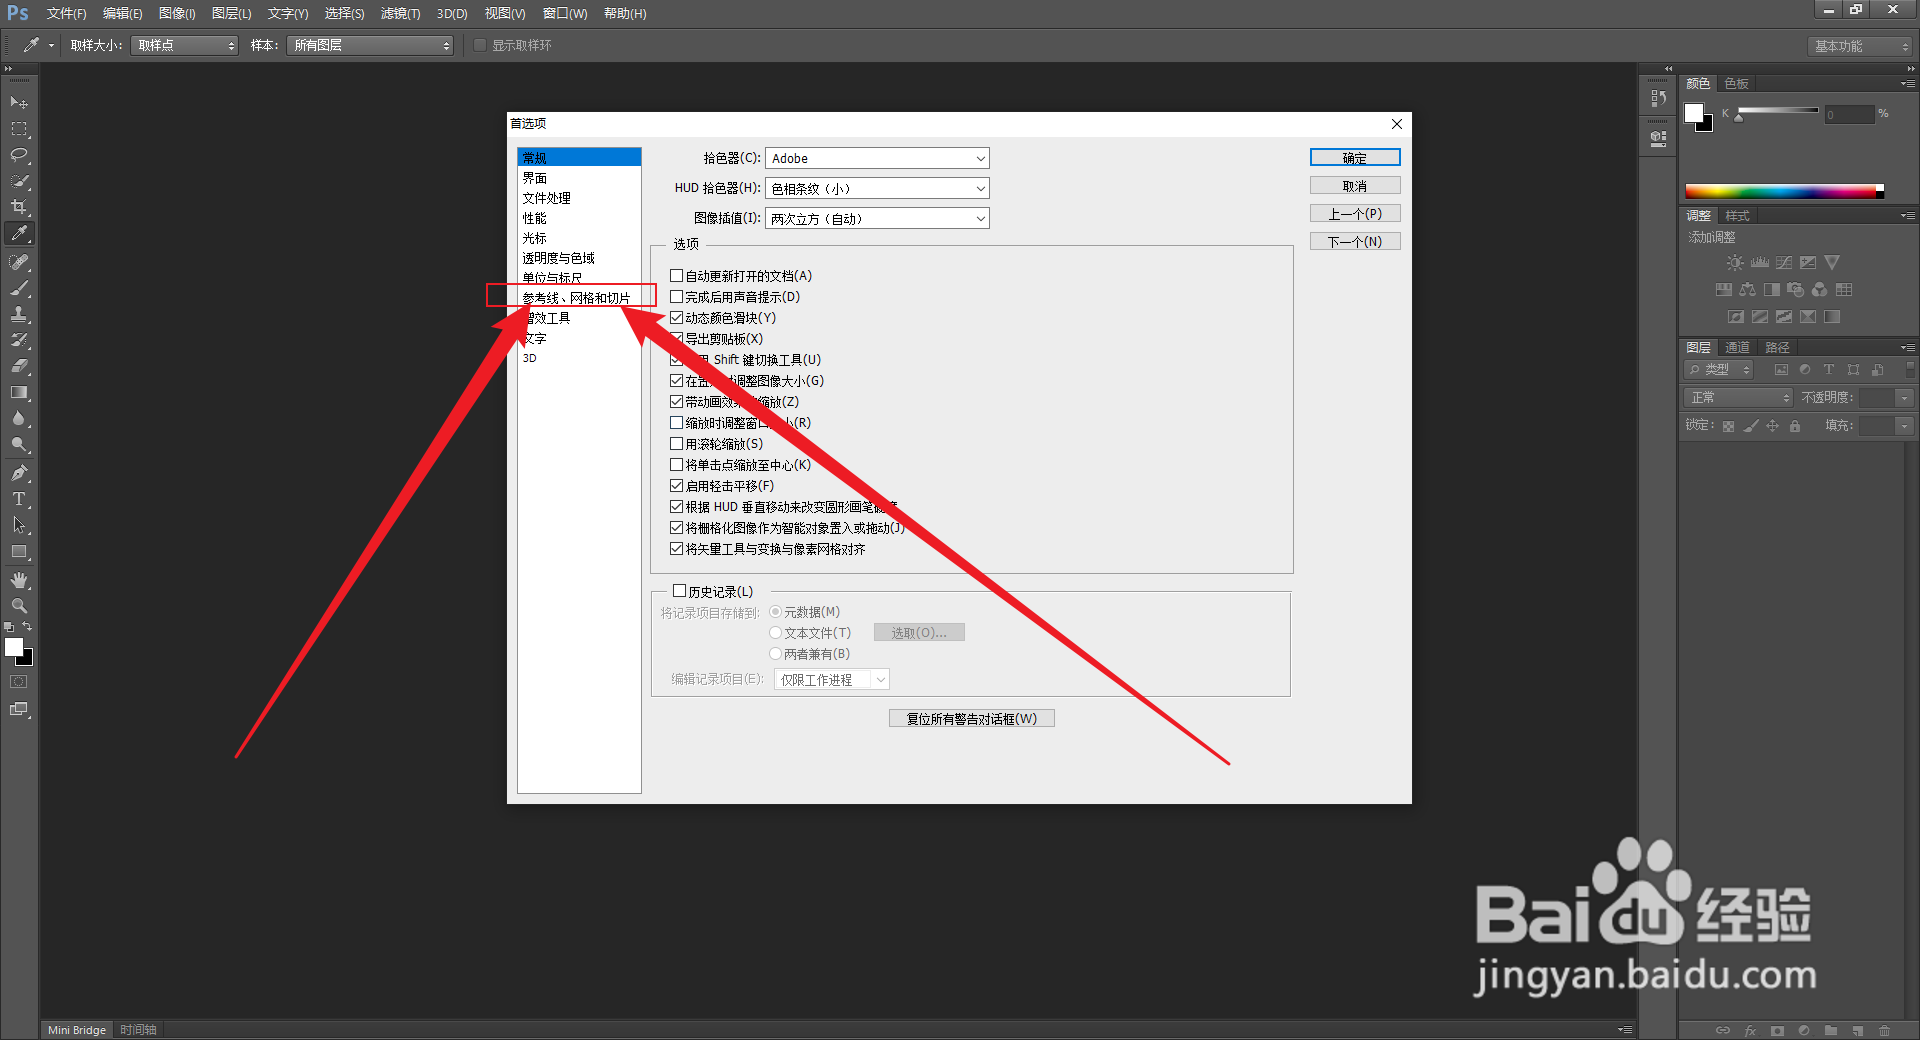Click the lock all icon

pos(1795,426)
